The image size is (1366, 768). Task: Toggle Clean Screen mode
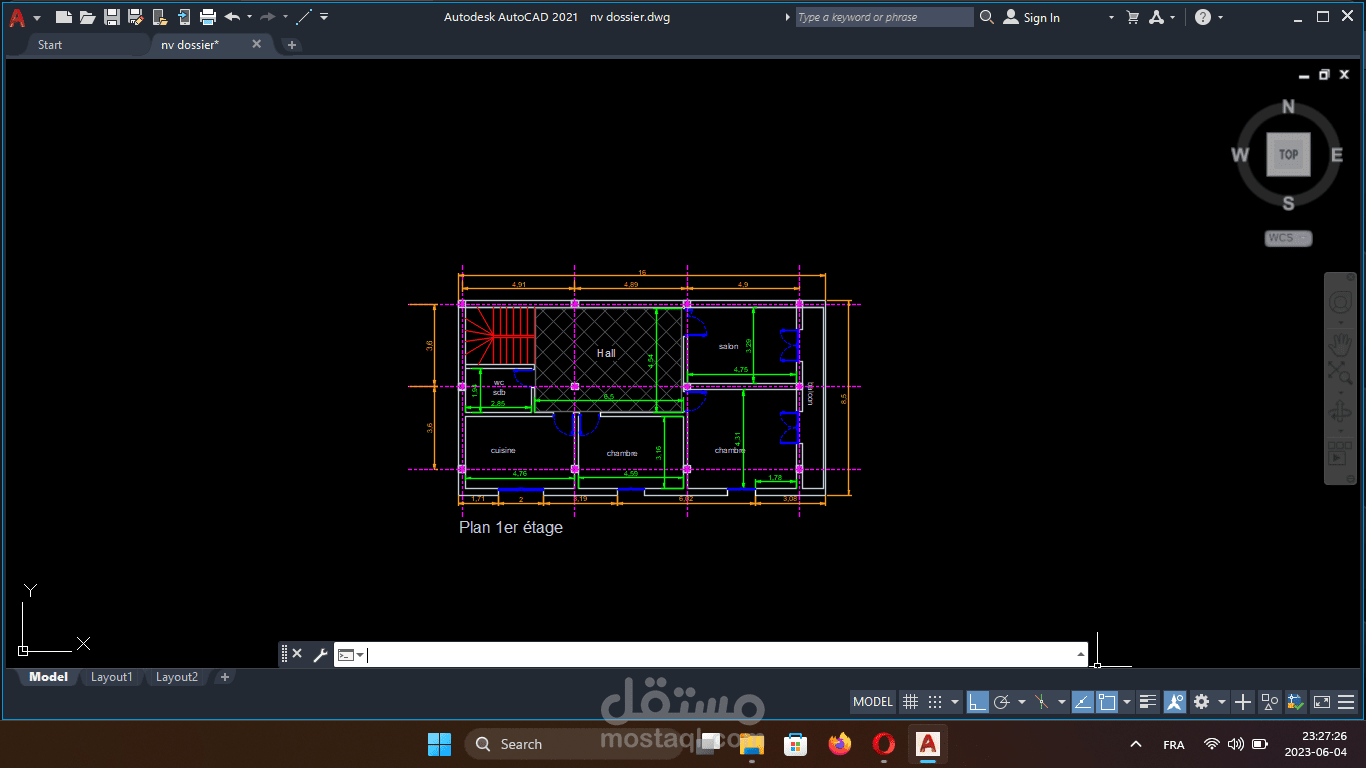[x=1322, y=702]
